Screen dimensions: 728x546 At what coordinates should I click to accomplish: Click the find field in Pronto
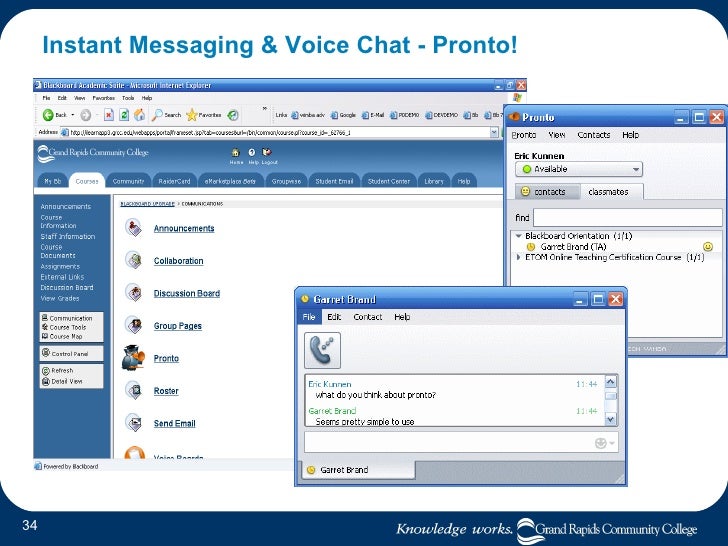click(627, 217)
